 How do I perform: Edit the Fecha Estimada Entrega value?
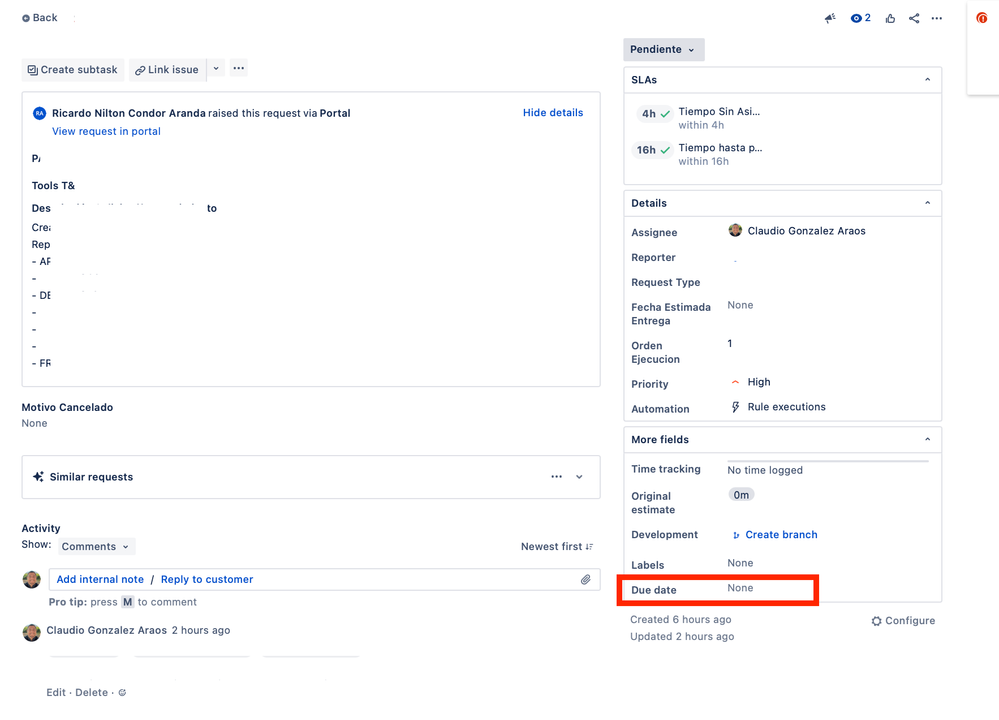[740, 305]
